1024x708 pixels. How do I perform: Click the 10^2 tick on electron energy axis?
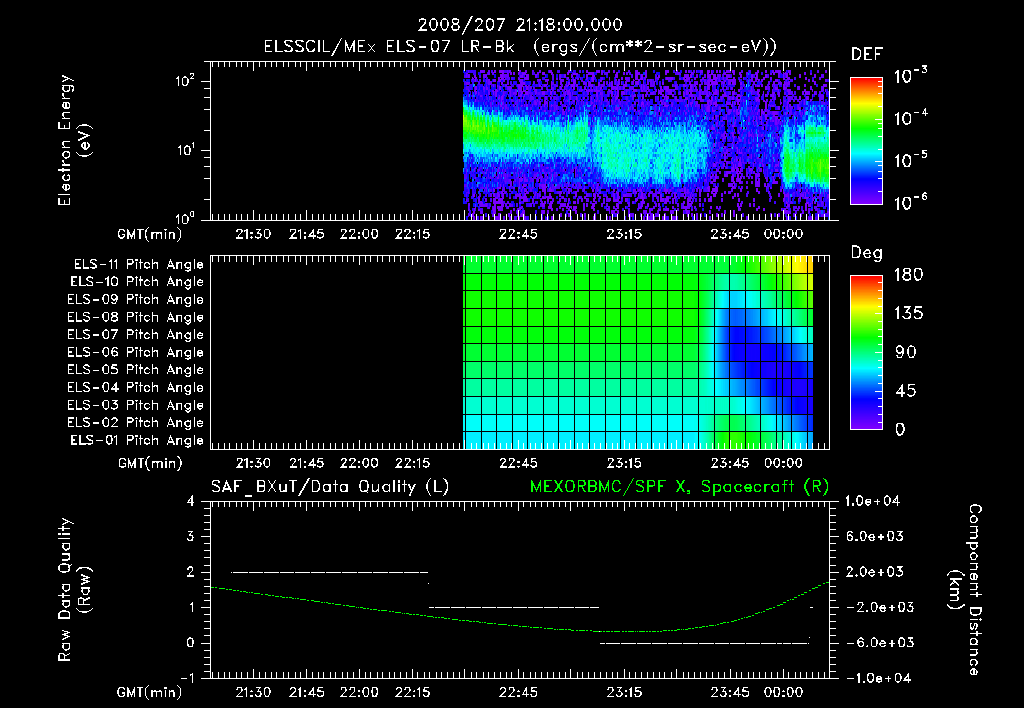pyautogui.click(x=185, y=81)
